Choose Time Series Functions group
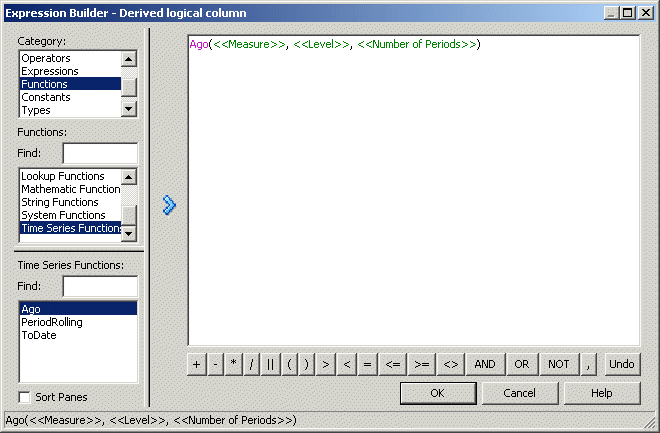The image size is (660, 433). [x=70, y=228]
